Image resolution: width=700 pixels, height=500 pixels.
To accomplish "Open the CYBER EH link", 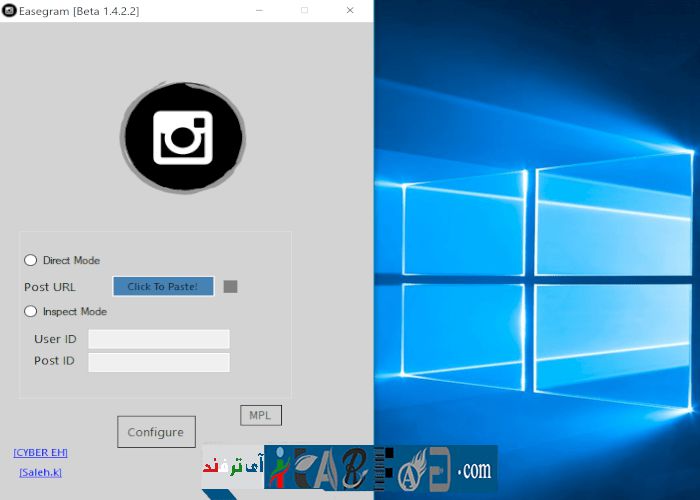I will tap(40, 452).
